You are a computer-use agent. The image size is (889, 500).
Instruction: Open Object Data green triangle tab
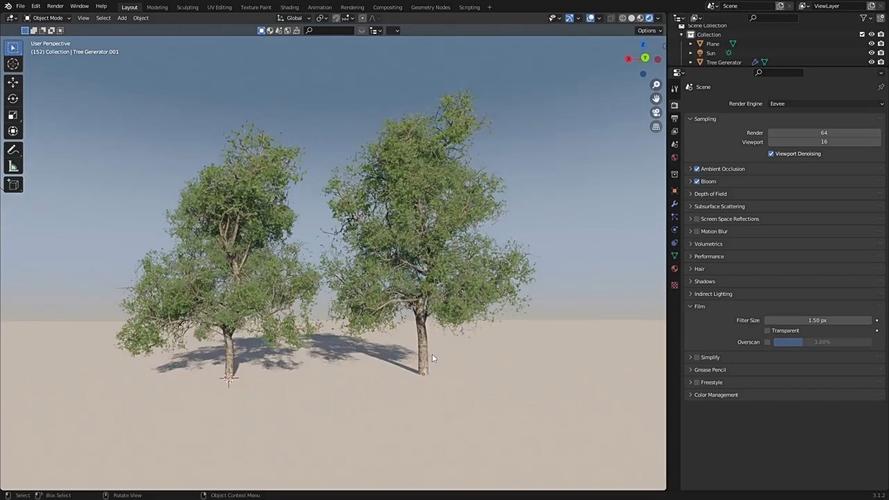675,256
